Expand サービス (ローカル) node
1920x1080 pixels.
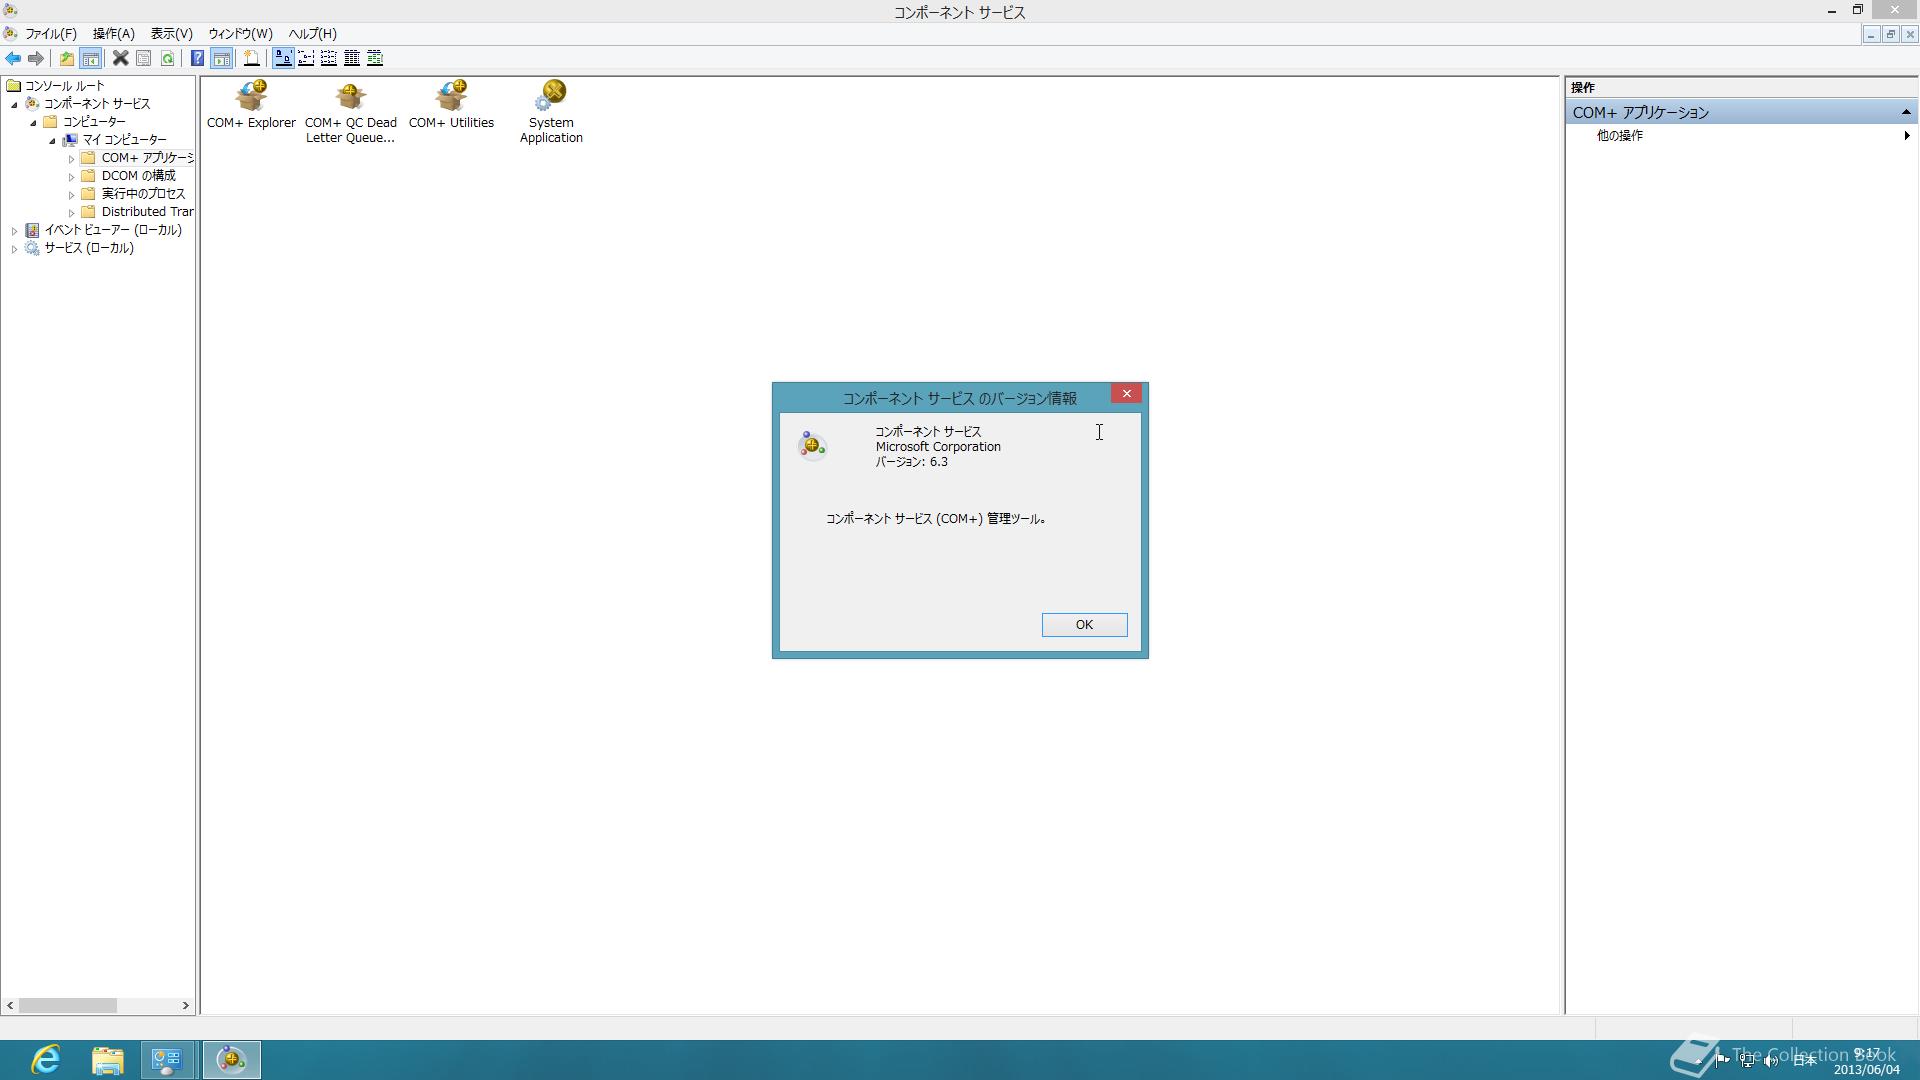[x=14, y=249]
